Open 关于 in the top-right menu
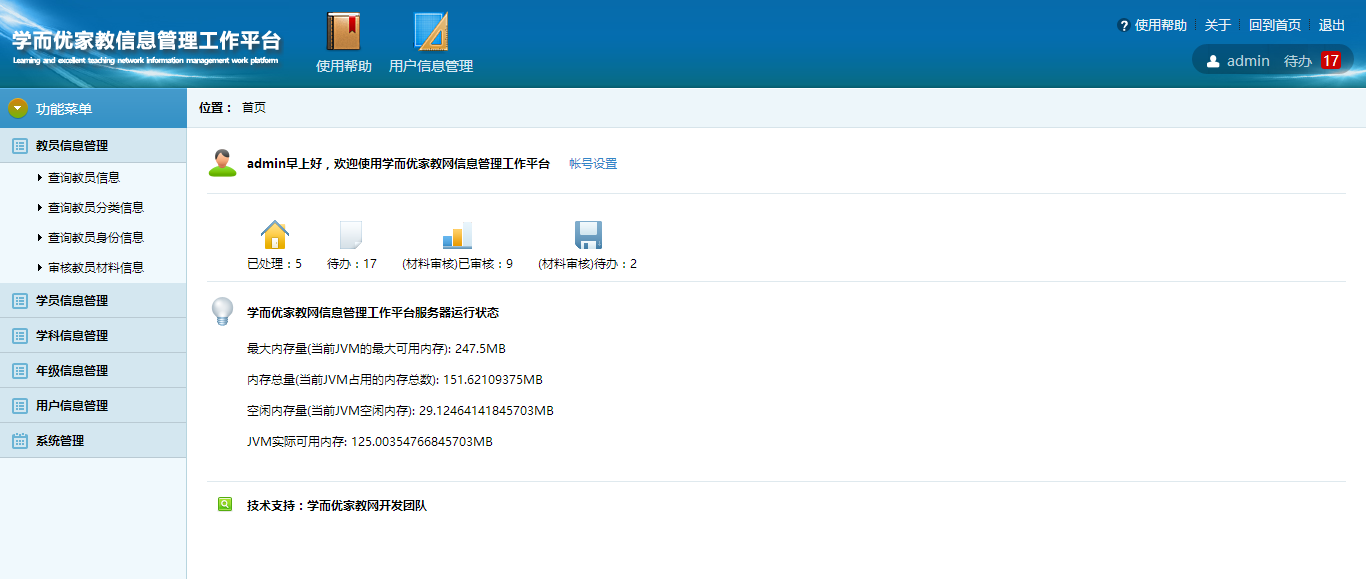 click(1217, 25)
